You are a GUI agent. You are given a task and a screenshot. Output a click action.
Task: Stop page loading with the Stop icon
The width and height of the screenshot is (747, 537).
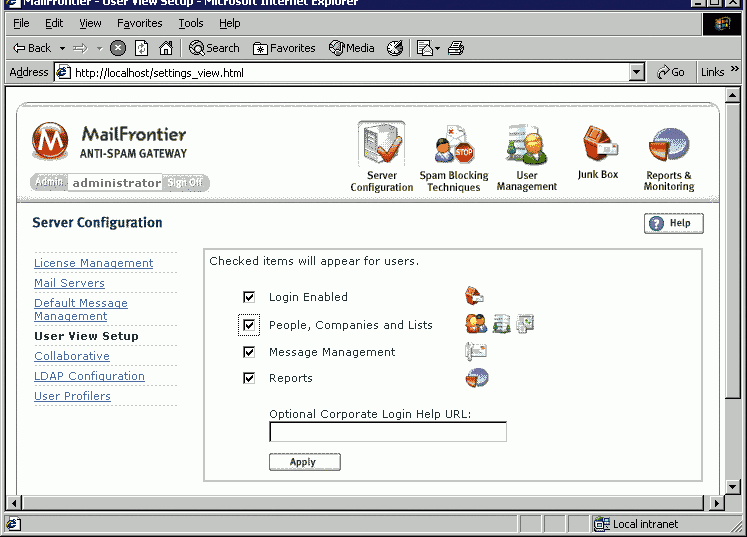pyautogui.click(x=118, y=48)
